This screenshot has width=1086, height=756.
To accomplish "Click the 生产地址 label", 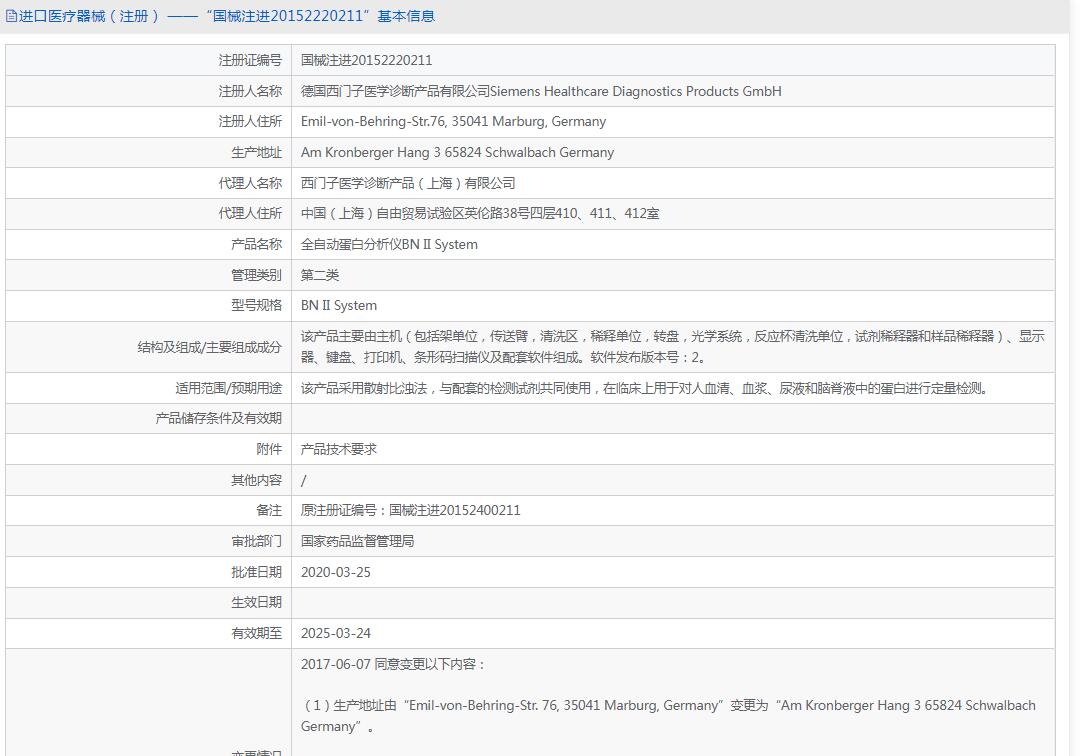I will pyautogui.click(x=256, y=152).
